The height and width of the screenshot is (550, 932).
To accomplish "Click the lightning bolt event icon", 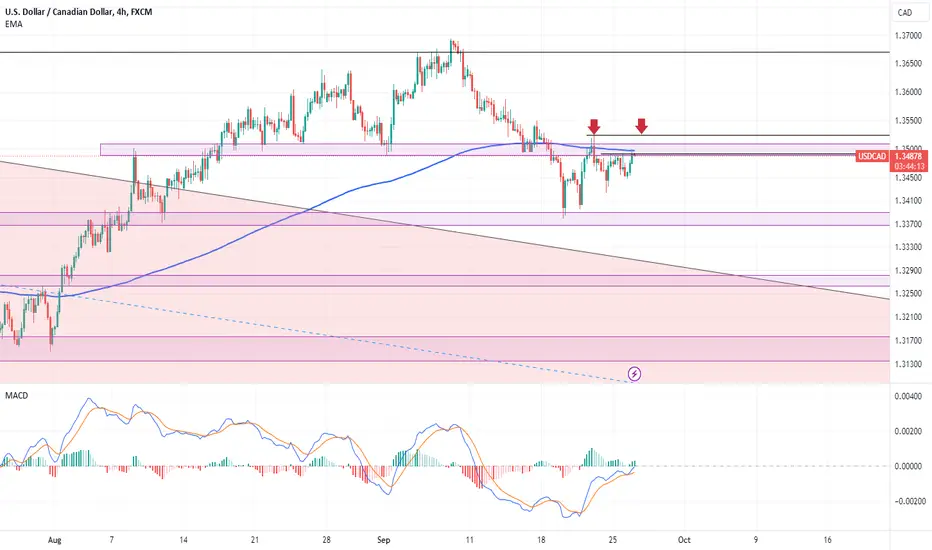I will point(634,374).
